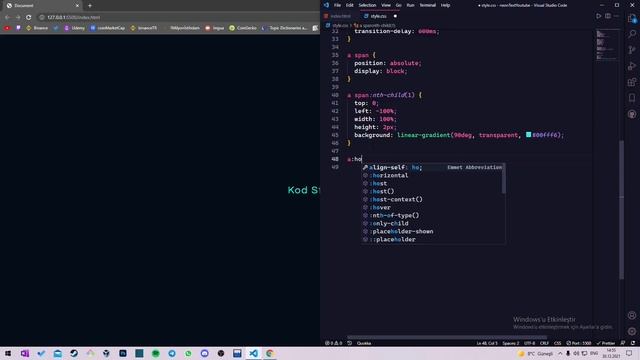The height and width of the screenshot is (360, 640).
Task: Open the Extensions view
Action: point(632,82)
